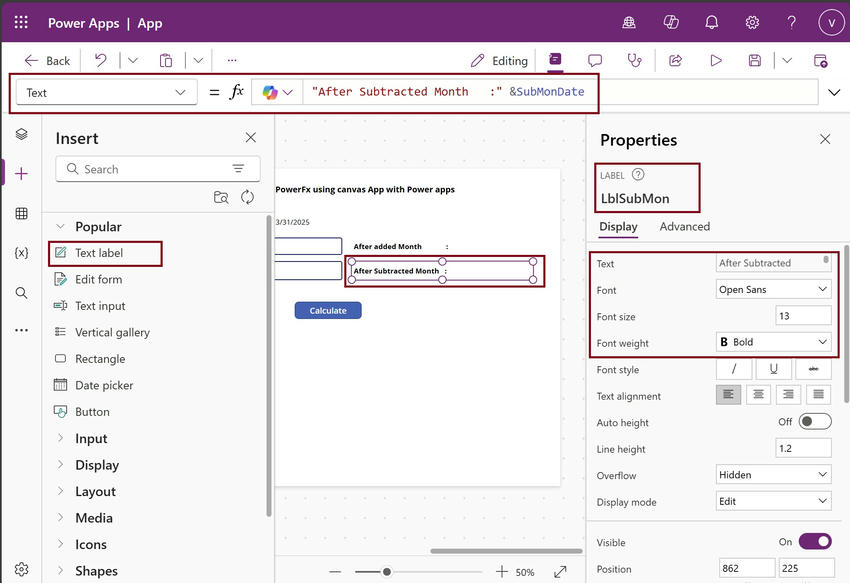Open the toolbar more options ellipsis
The image size is (850, 583).
pyautogui.click(x=232, y=60)
